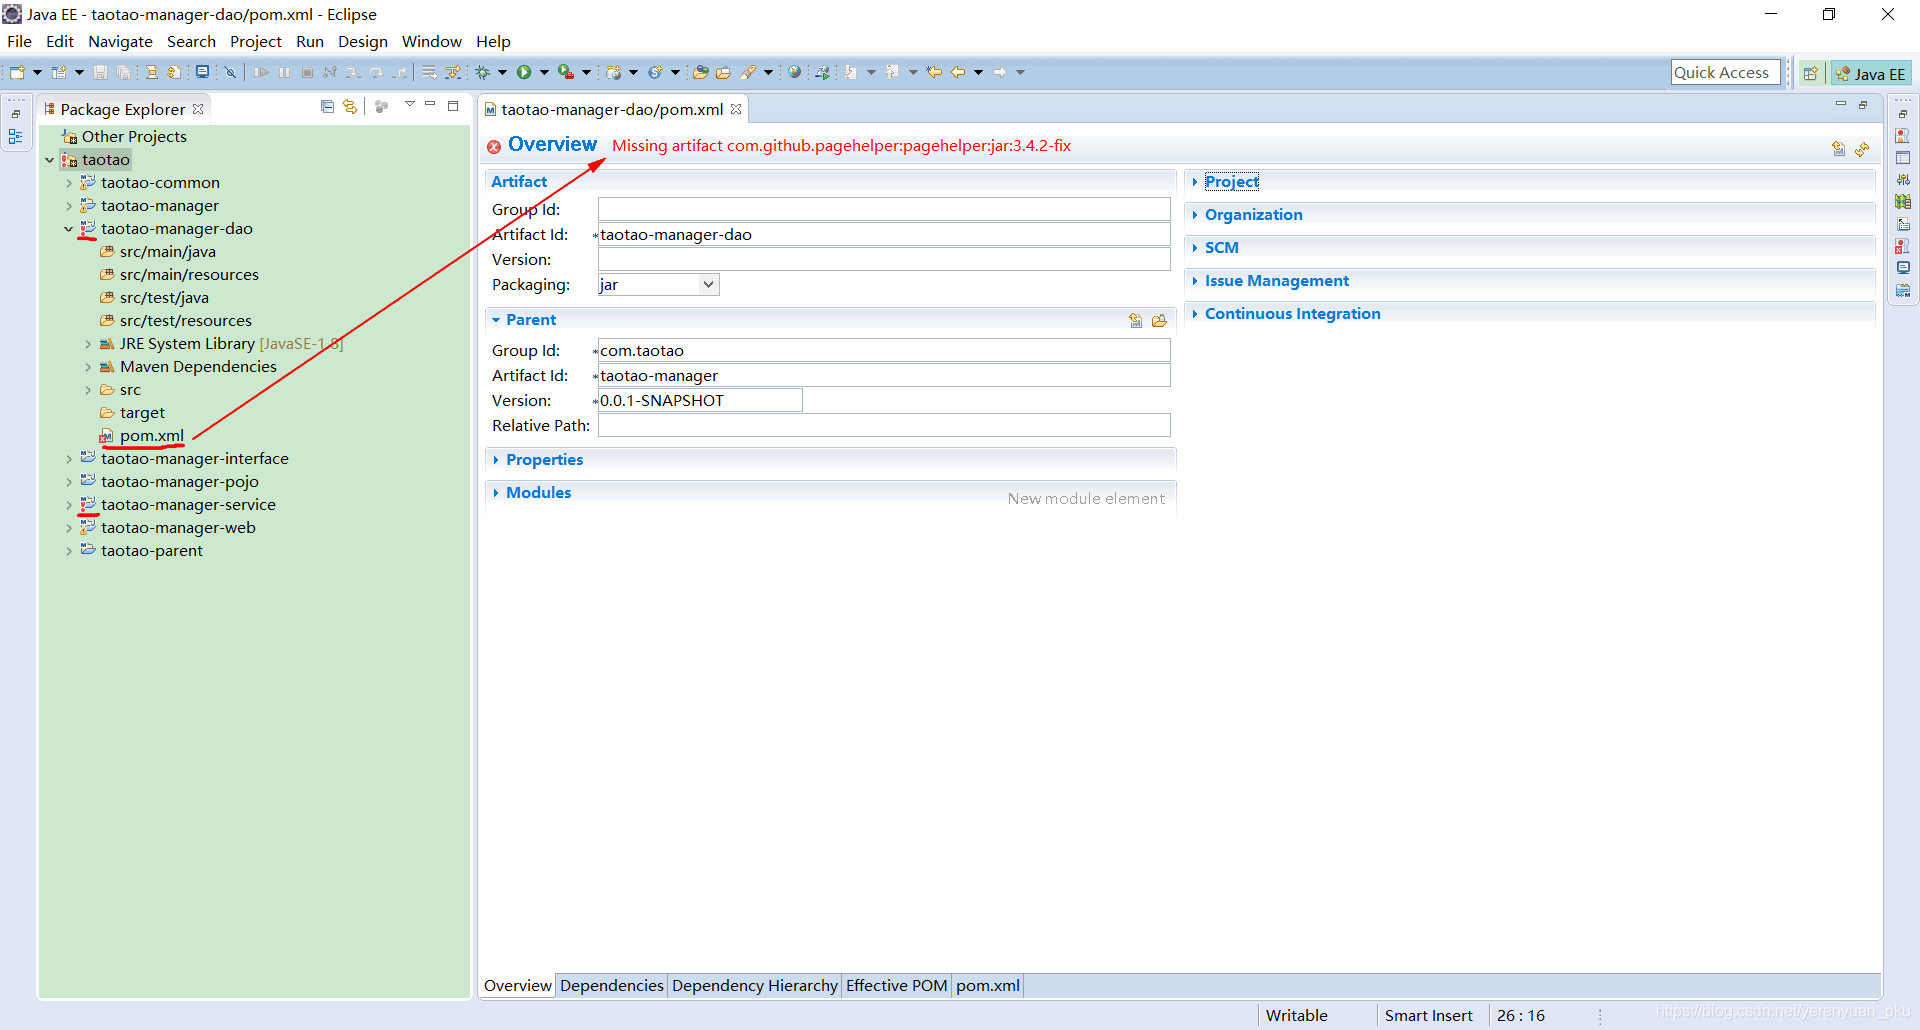Click the Run Last Tool icon
The height and width of the screenshot is (1030, 1920).
566,72
